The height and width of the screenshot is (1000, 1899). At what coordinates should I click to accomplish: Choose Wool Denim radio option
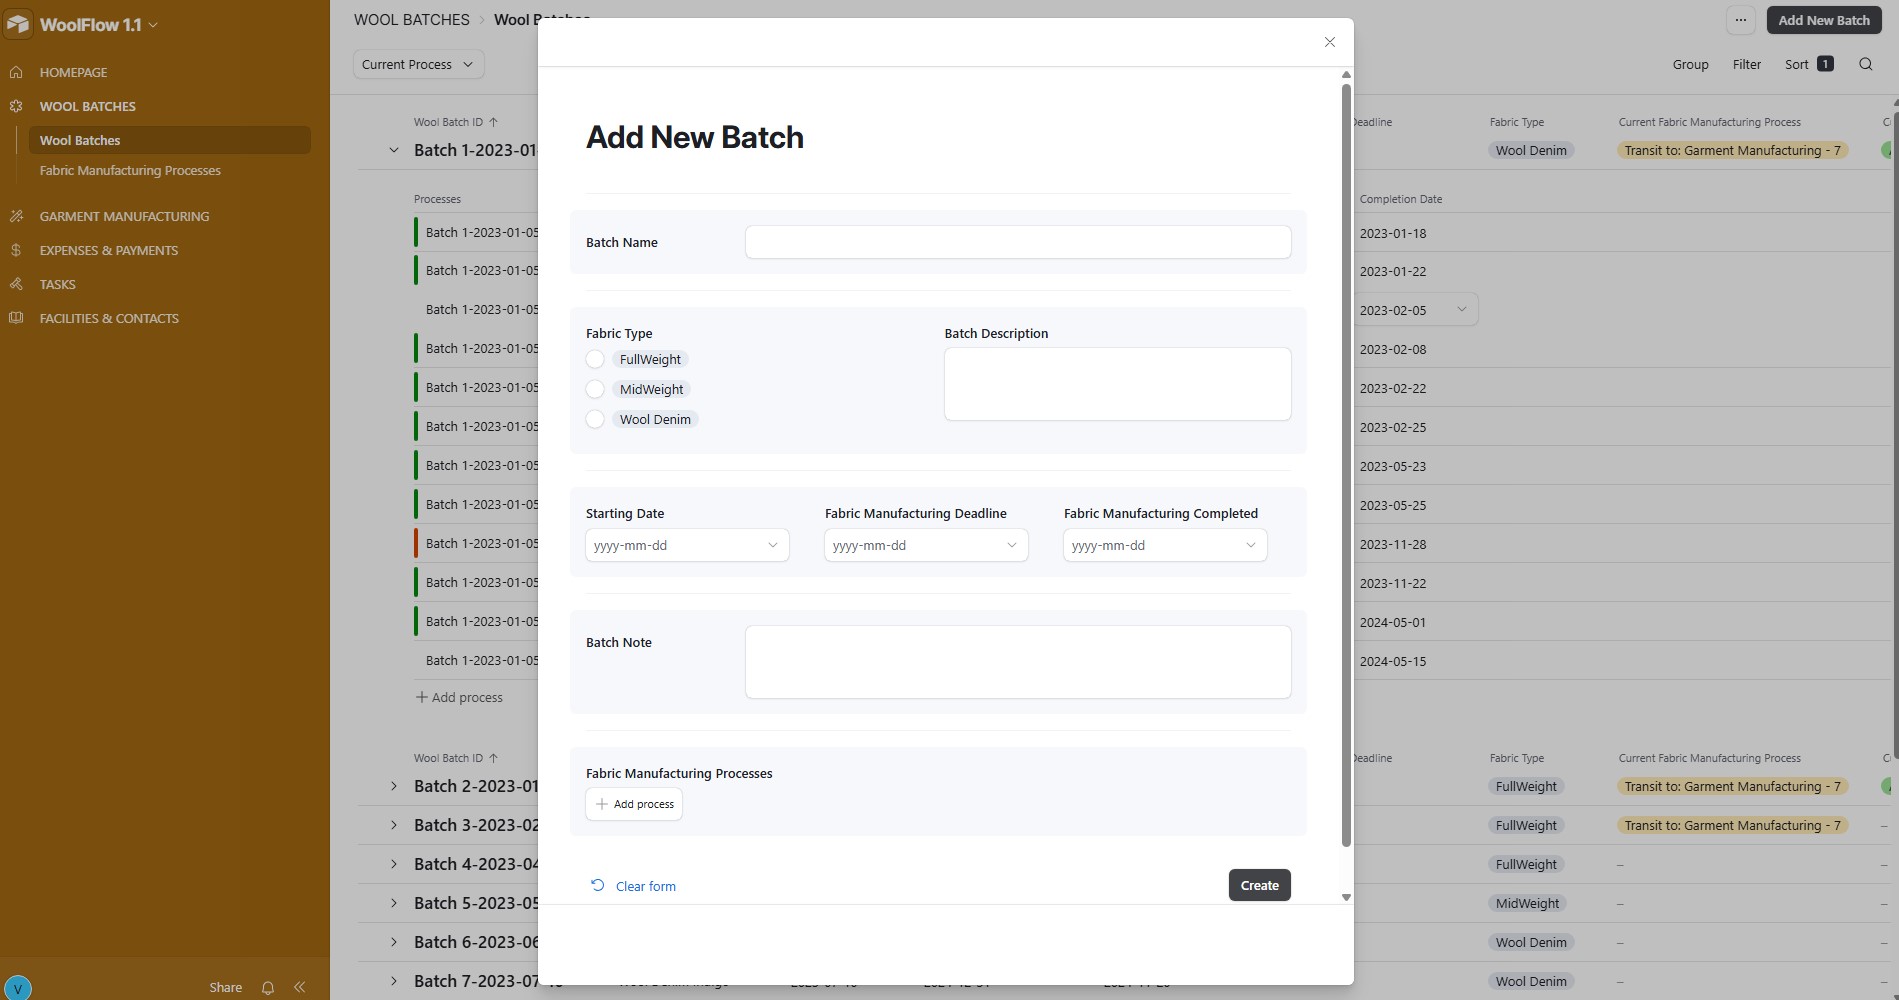pos(596,419)
